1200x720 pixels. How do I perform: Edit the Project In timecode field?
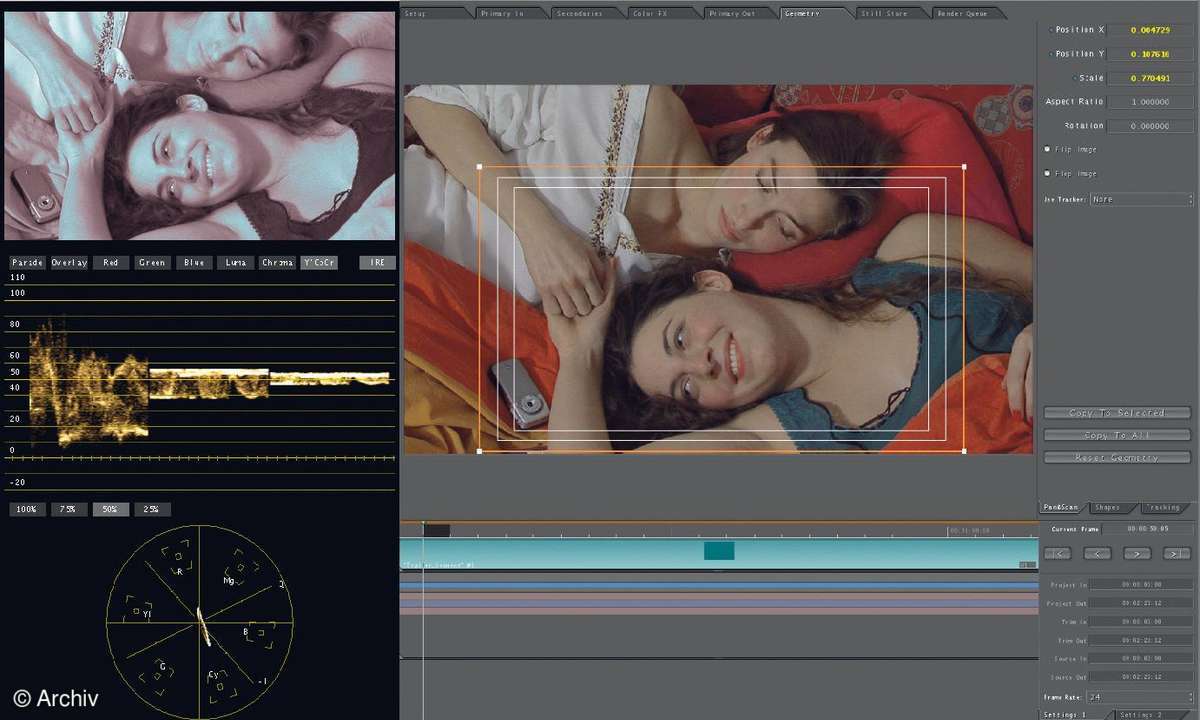pos(1141,584)
